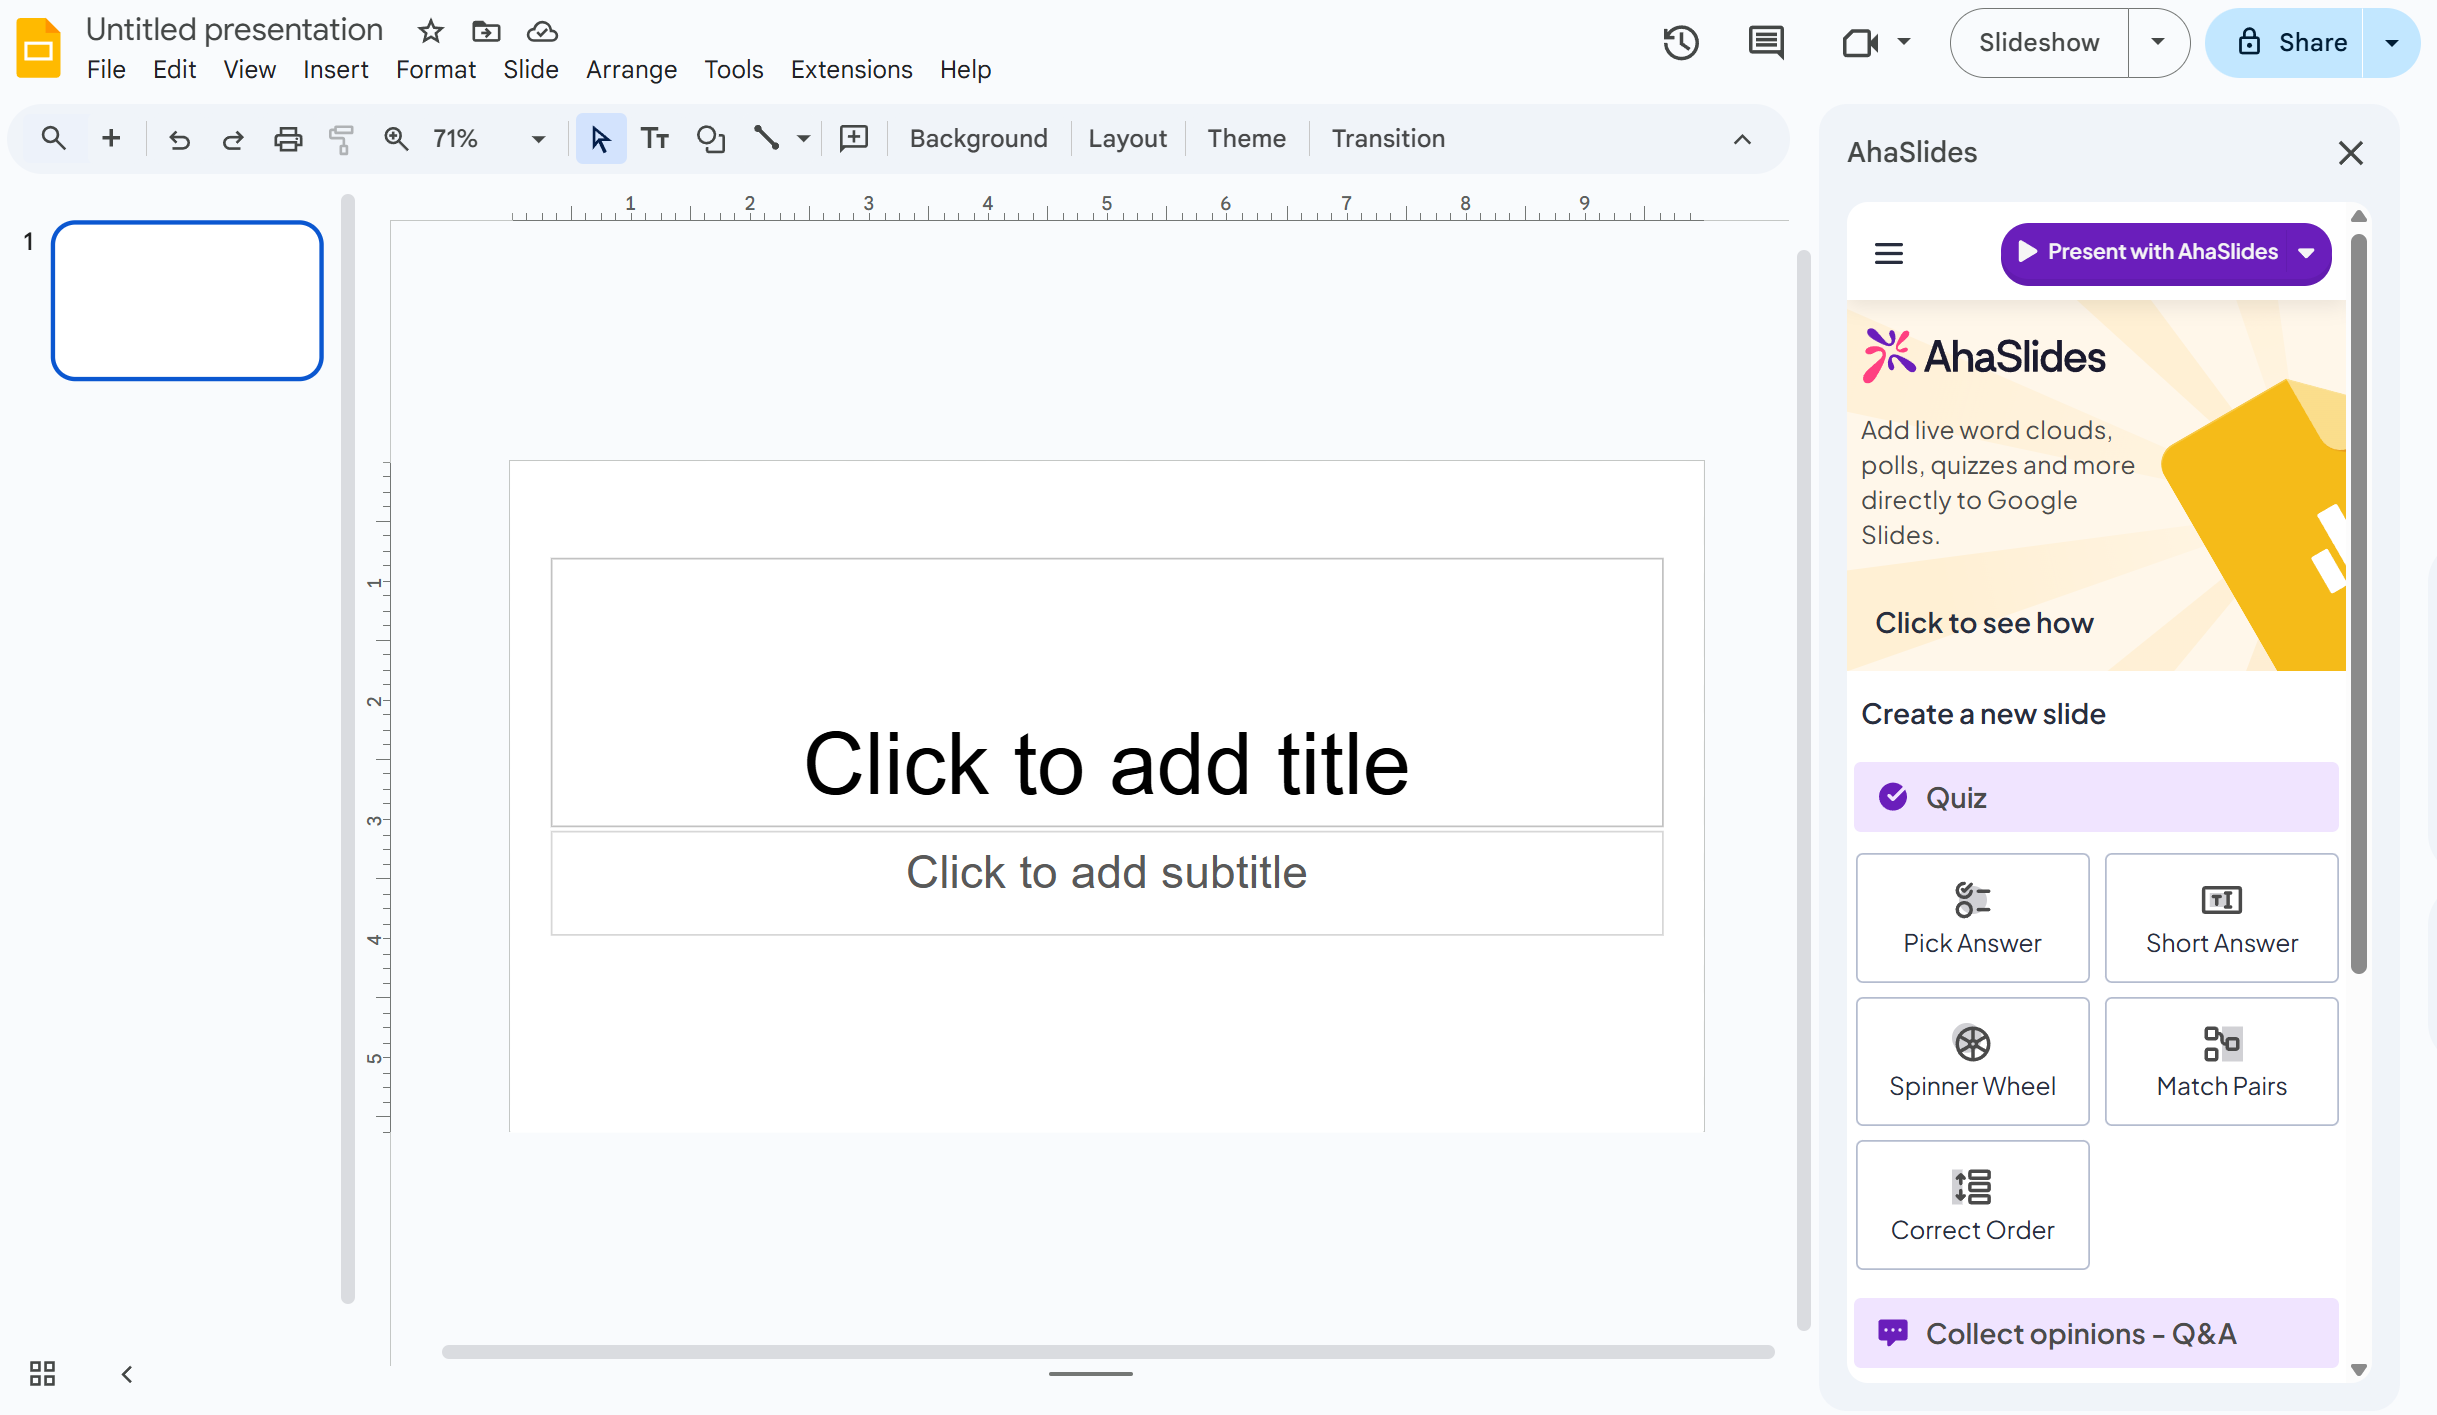The width and height of the screenshot is (2437, 1415).
Task: Click the AhaSlides panel scrollbar
Action: point(2358,600)
